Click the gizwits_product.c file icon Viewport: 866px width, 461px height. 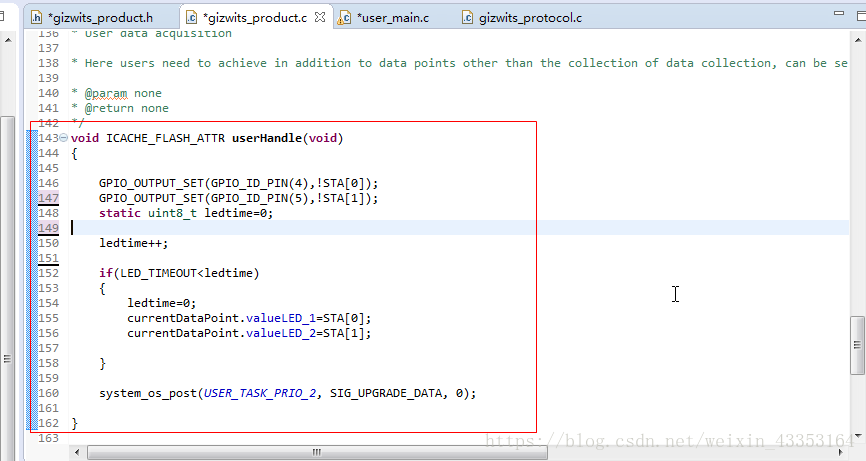coord(191,18)
